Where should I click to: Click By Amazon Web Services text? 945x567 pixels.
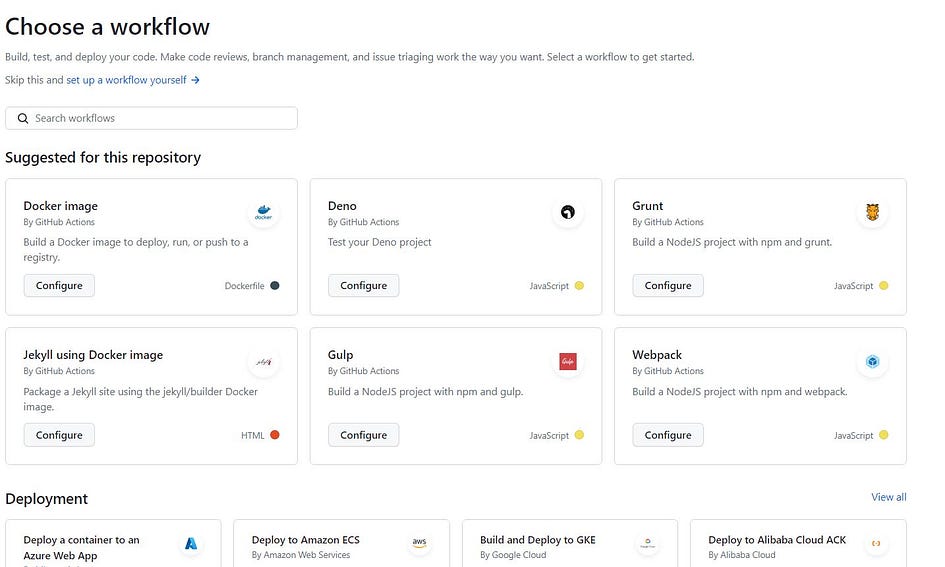(x=301, y=555)
